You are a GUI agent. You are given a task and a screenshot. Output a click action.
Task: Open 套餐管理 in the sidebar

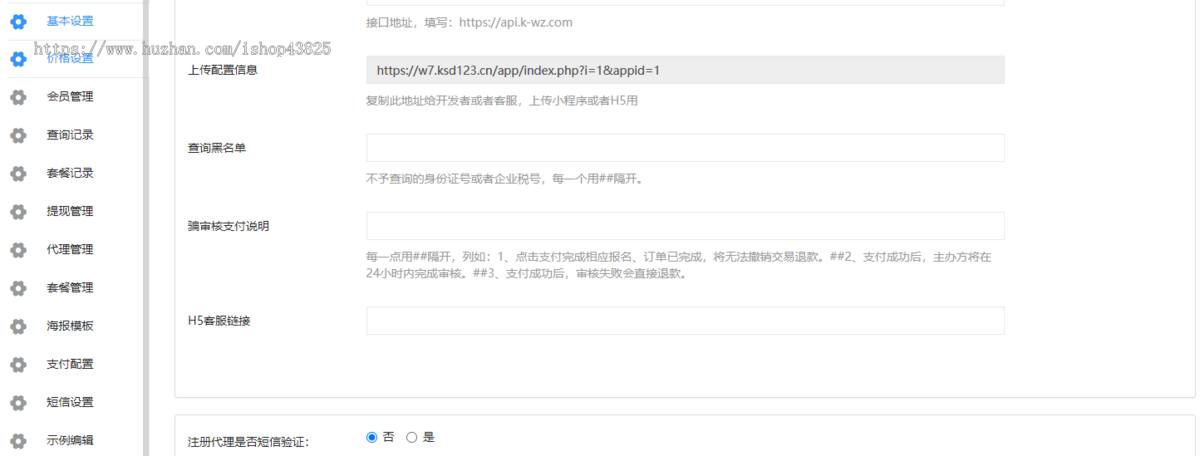click(70, 288)
